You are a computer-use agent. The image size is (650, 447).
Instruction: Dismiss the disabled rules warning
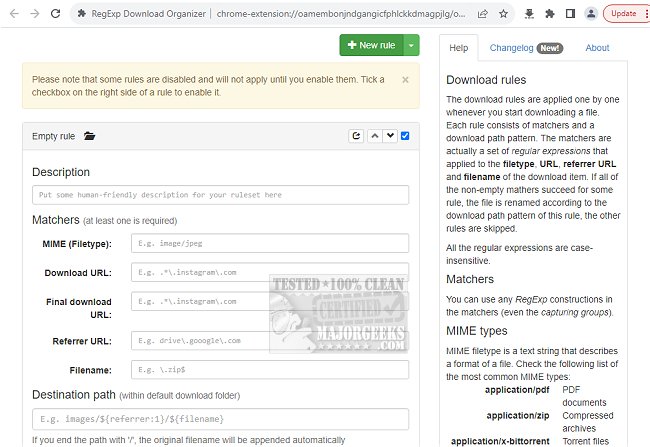coord(405,80)
